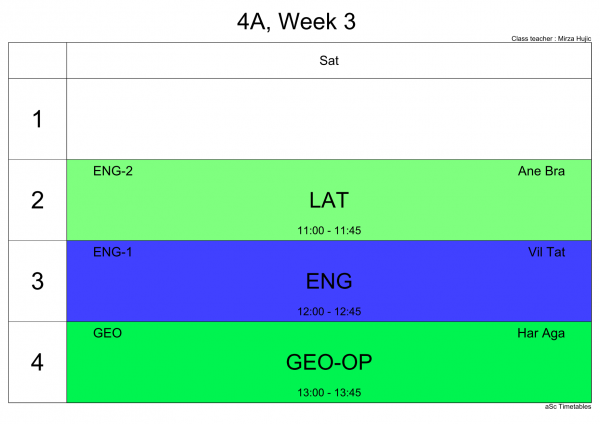This screenshot has width=600, height=424.
Task: Click the 13:00 - 13:45 time label
Action: pos(329,393)
